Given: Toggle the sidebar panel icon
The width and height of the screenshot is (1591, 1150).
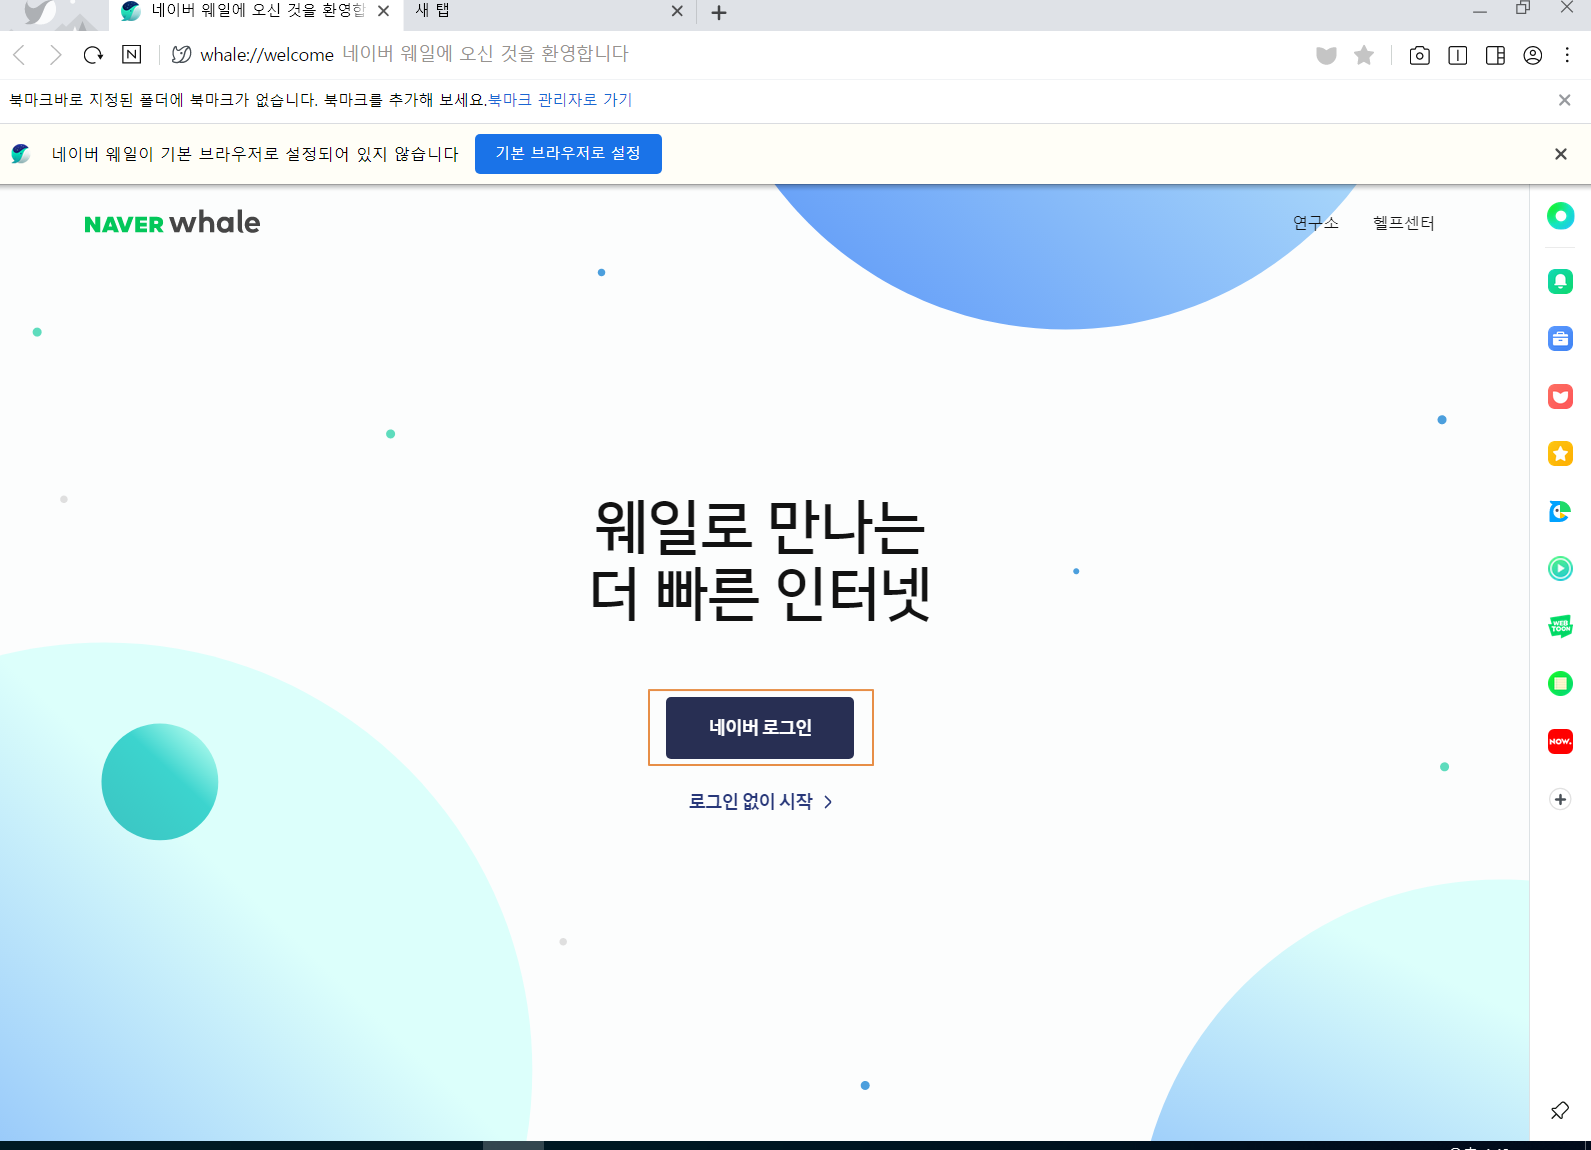Looking at the screenshot, I should tap(1496, 55).
